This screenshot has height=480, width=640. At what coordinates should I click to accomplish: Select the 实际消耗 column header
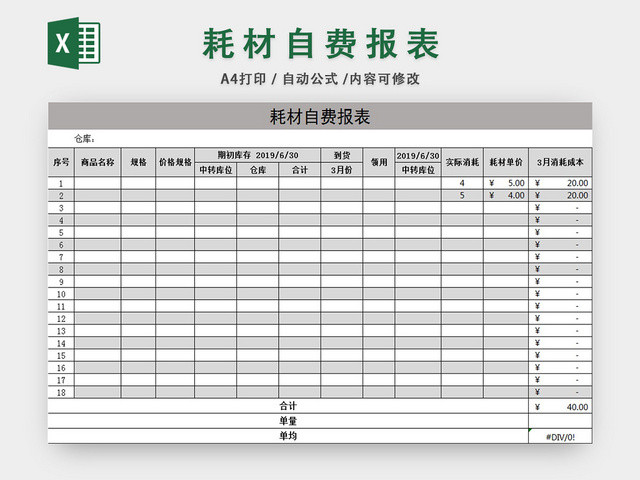point(462,162)
